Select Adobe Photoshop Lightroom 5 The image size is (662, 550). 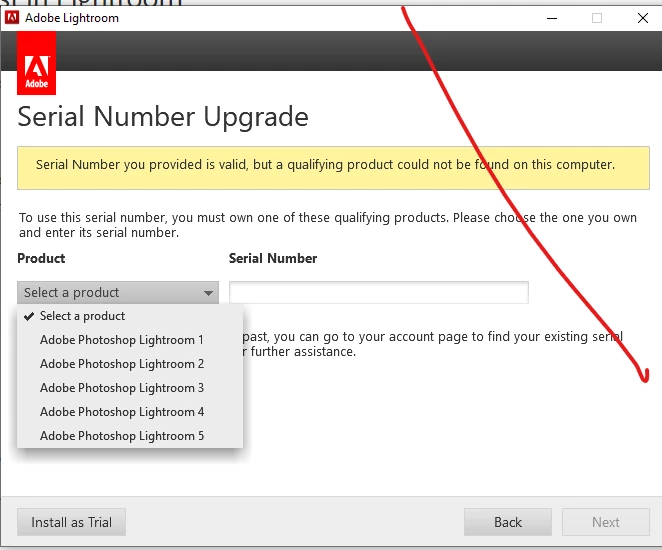point(130,436)
